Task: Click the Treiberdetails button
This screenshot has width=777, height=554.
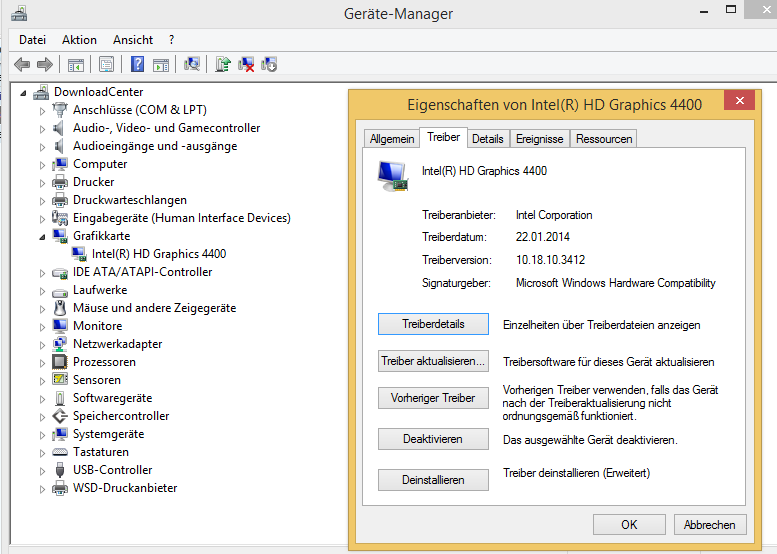Action: (x=433, y=324)
